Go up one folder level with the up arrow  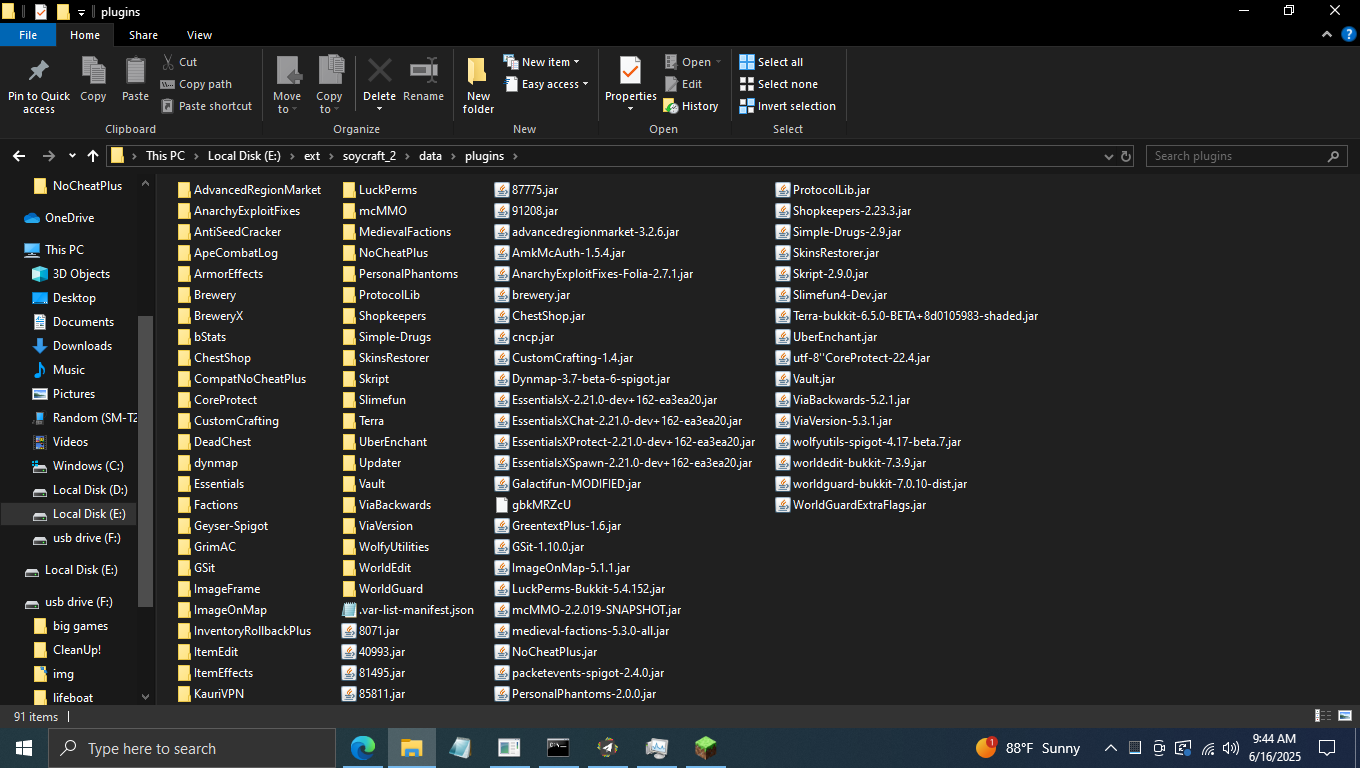click(x=93, y=156)
